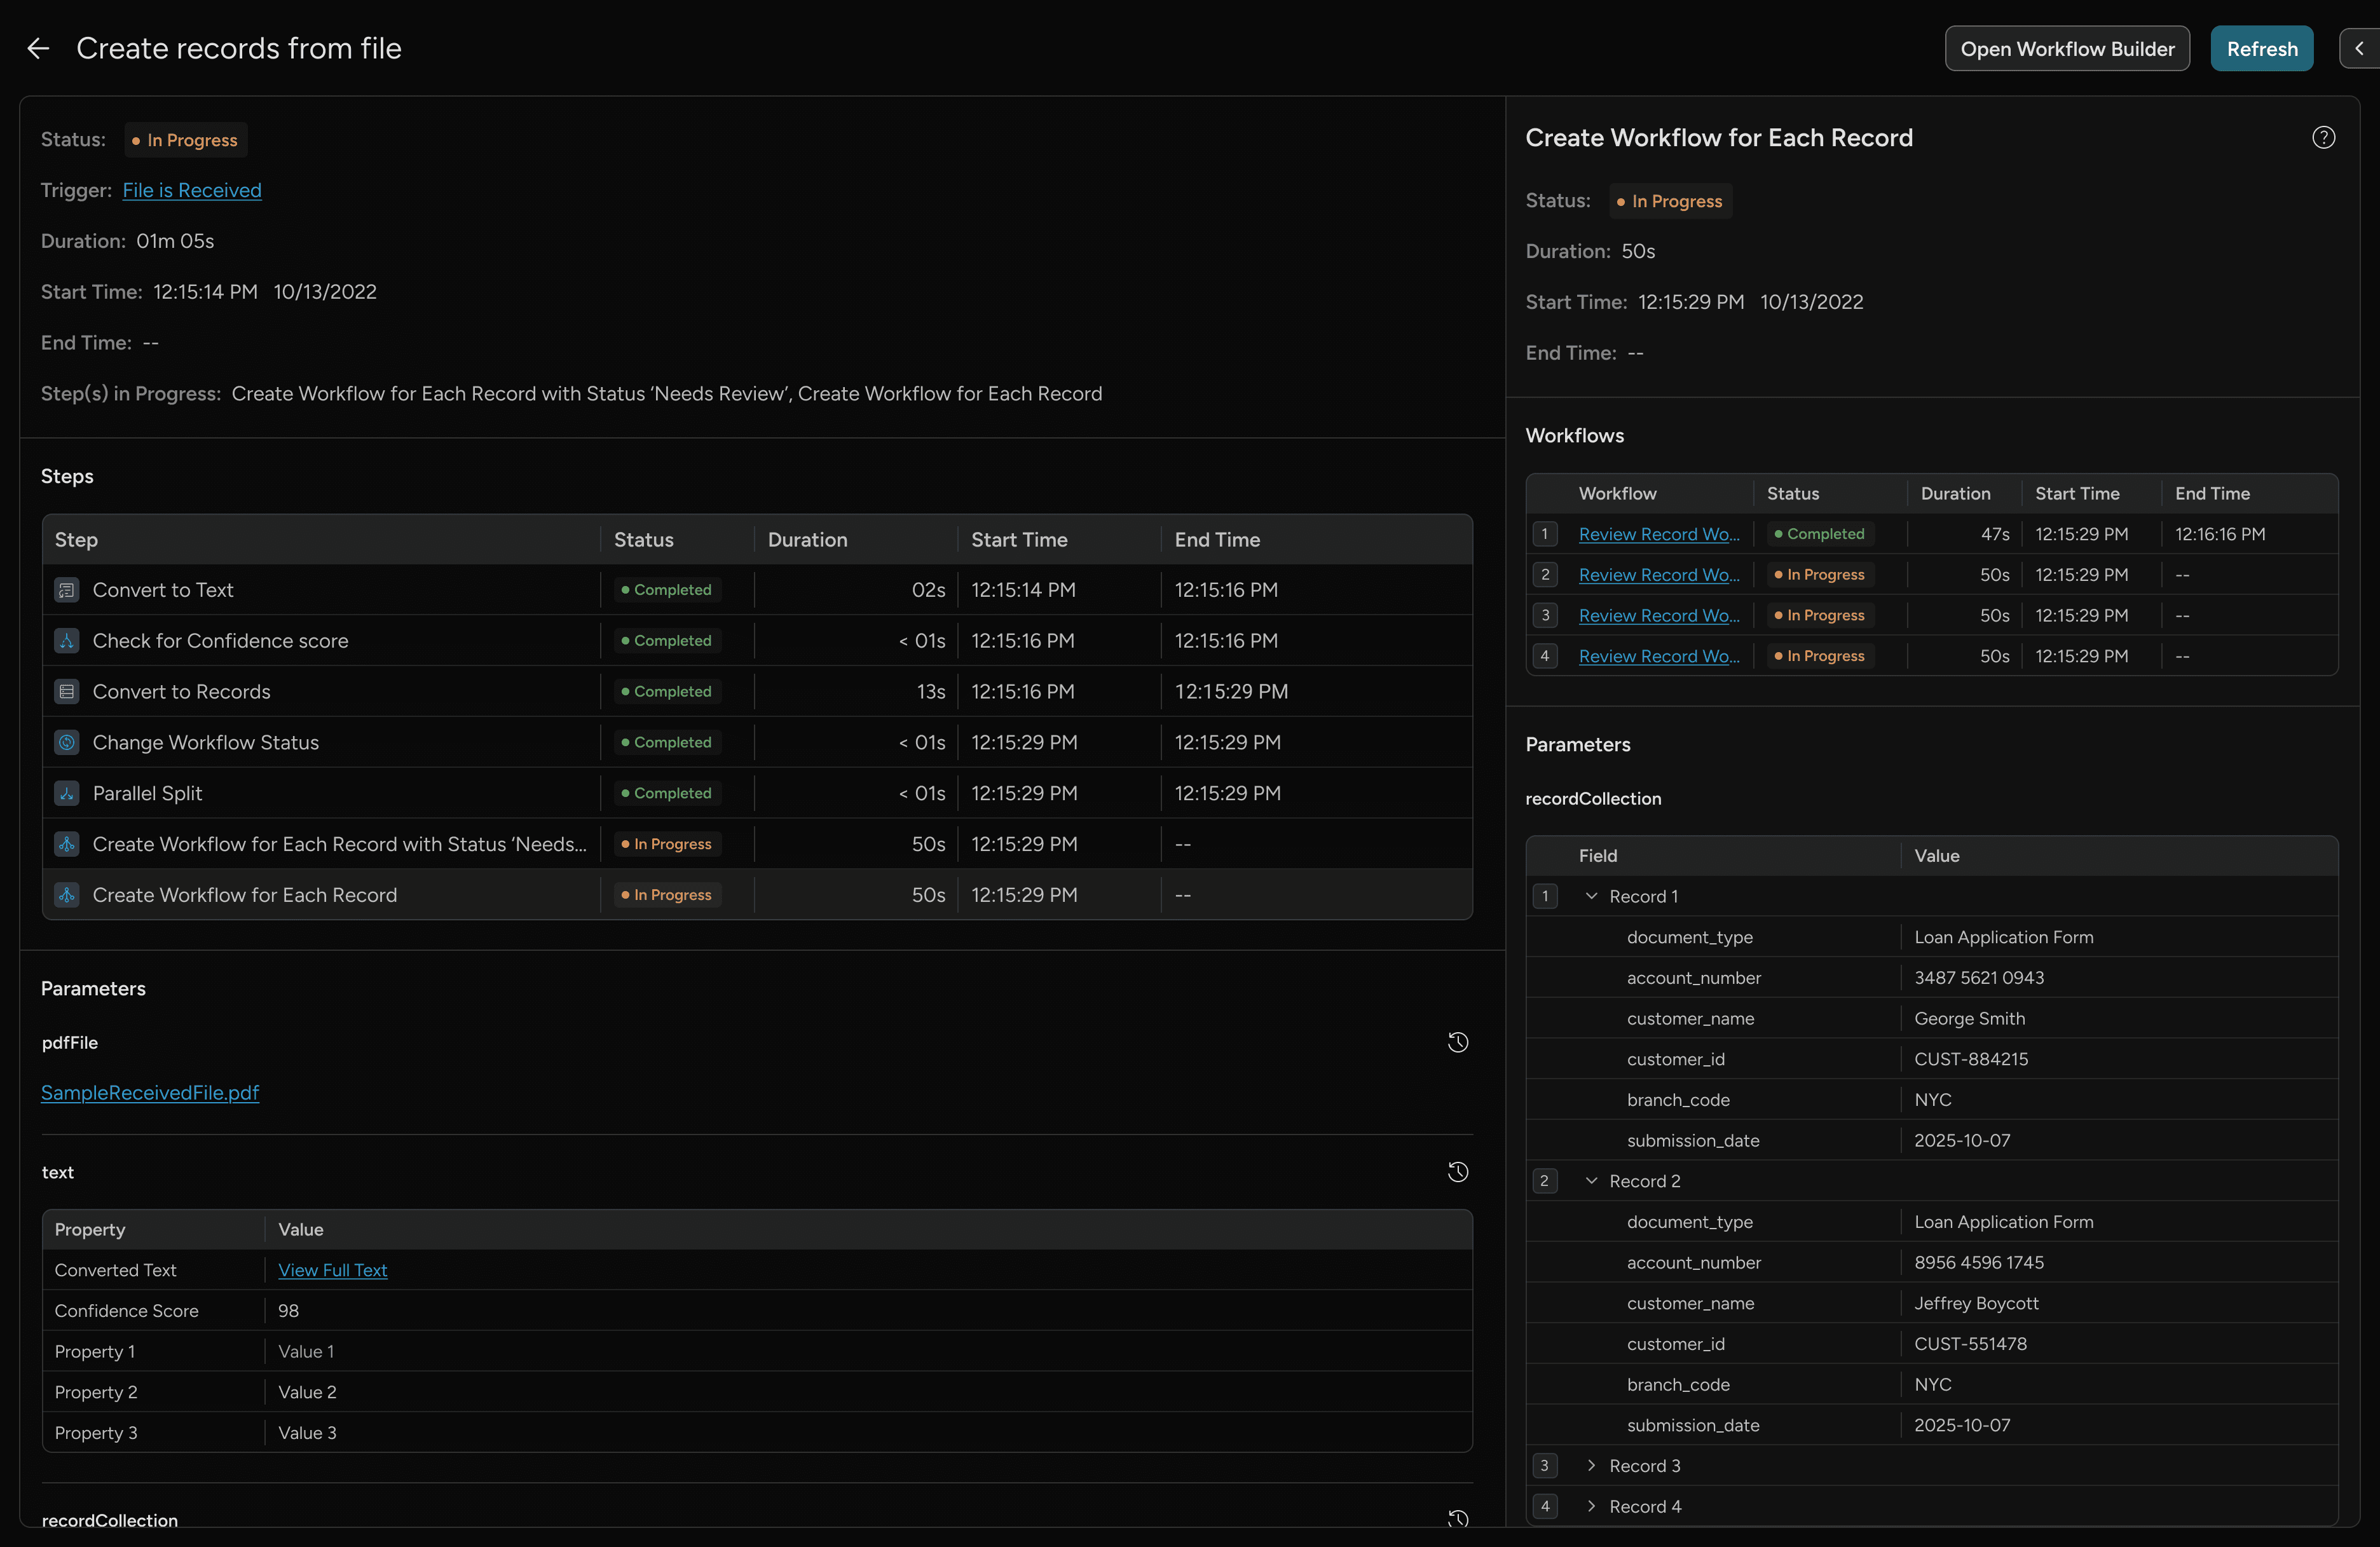Click the Convert to Records step icon
The image size is (2380, 1547).
(66, 691)
